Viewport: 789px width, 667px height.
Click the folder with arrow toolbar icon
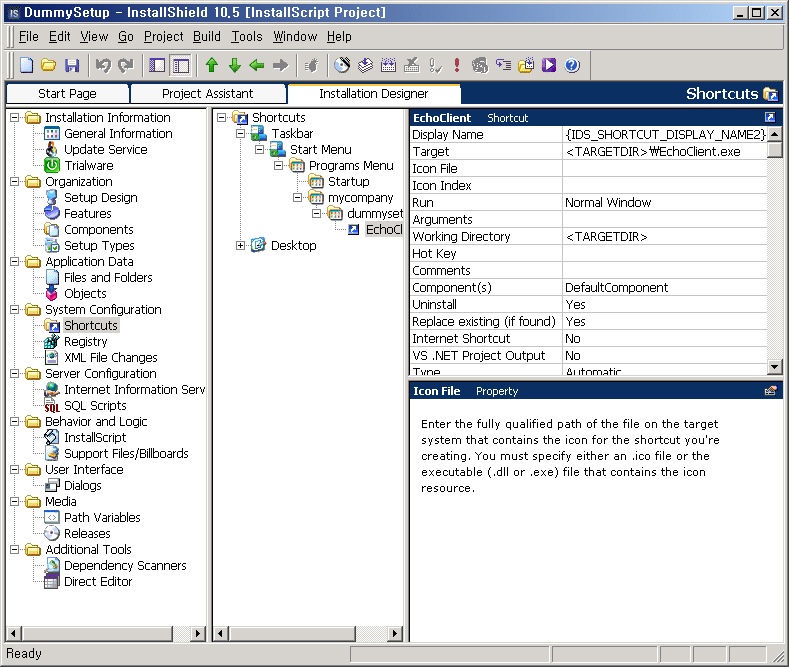526,65
